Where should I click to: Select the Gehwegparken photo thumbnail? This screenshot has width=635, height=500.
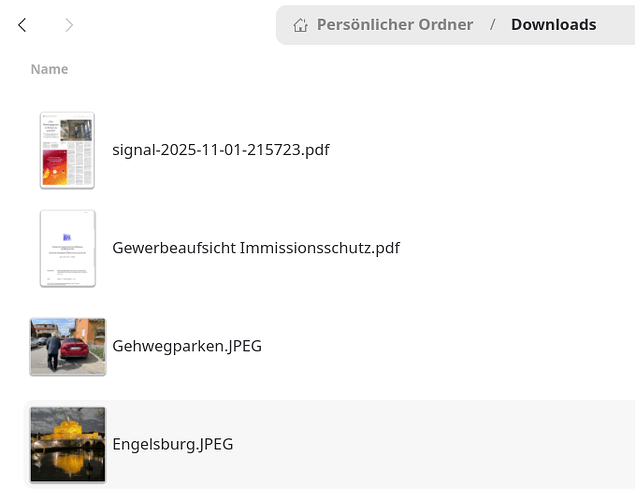click(x=67, y=346)
